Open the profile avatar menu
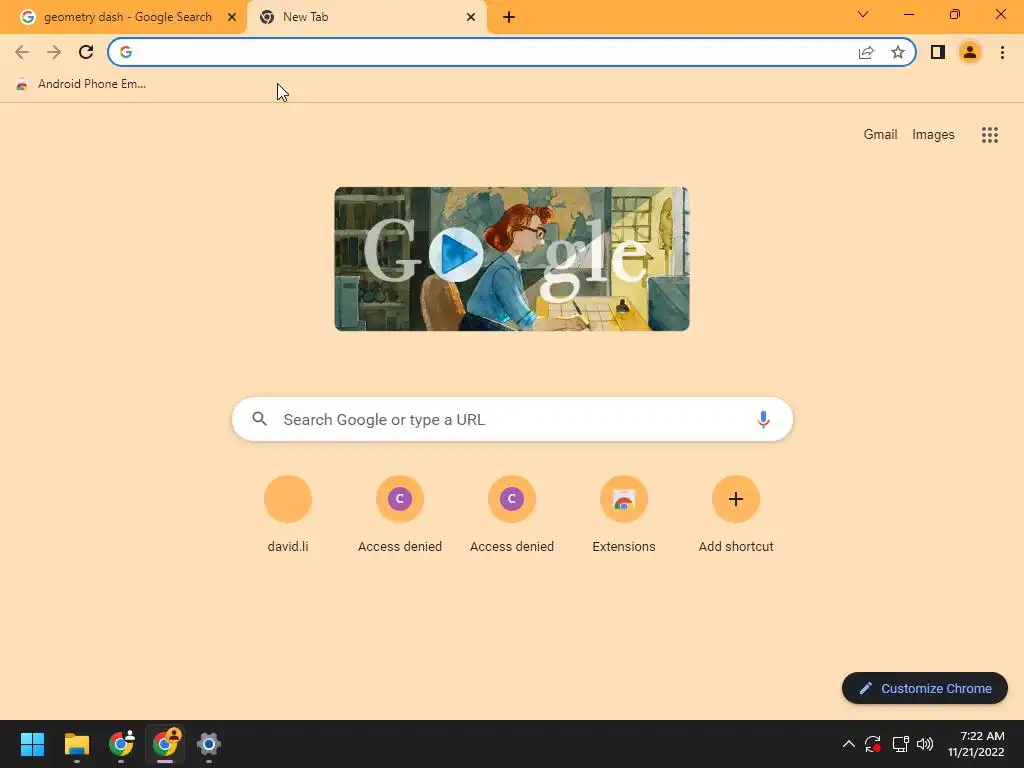Viewport: 1024px width, 768px height. click(x=970, y=52)
